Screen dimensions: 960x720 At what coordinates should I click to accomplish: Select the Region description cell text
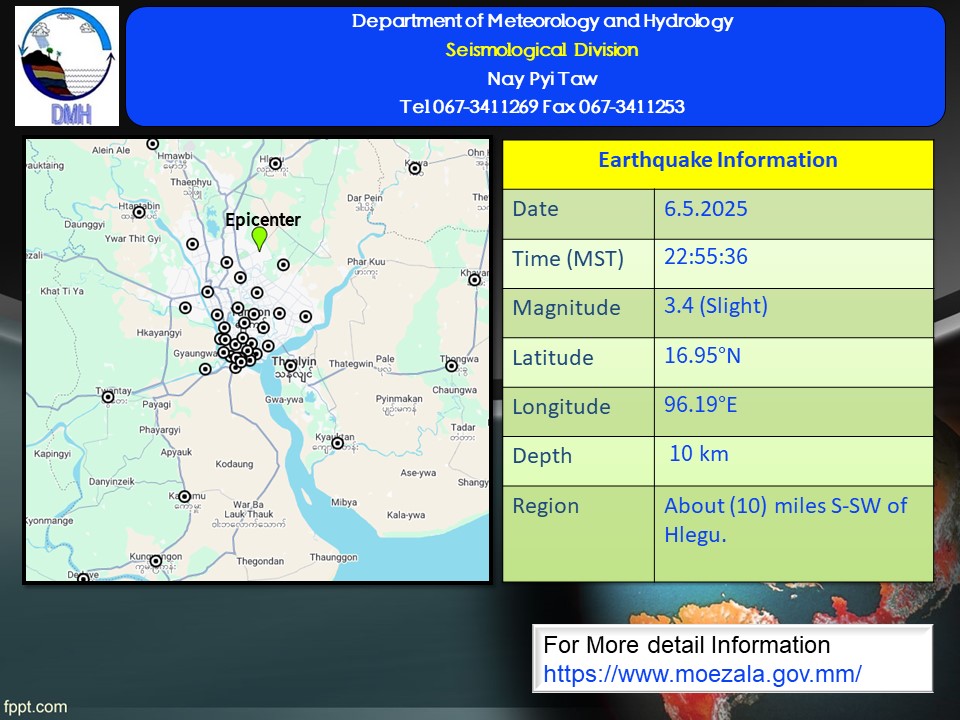[x=785, y=520]
